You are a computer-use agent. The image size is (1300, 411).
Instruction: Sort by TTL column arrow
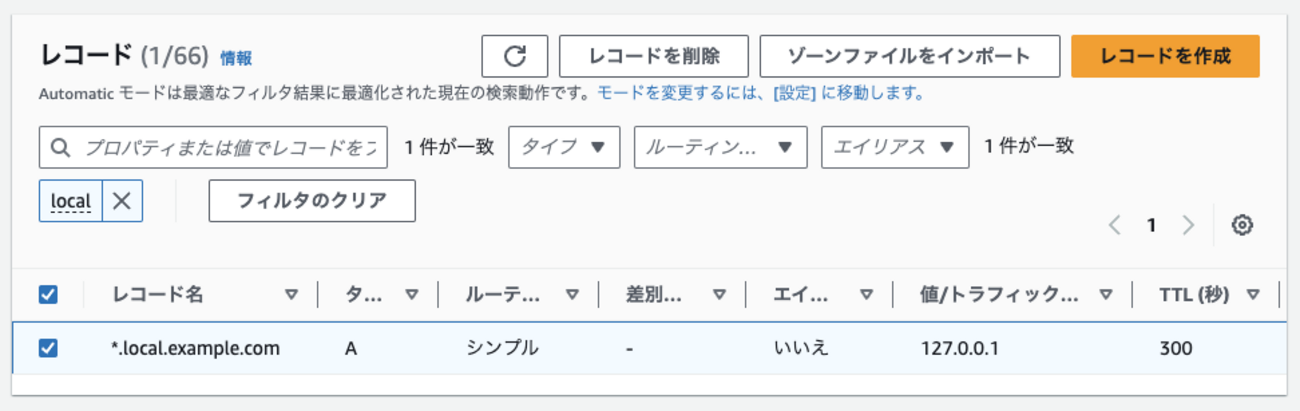[x=1252, y=295]
